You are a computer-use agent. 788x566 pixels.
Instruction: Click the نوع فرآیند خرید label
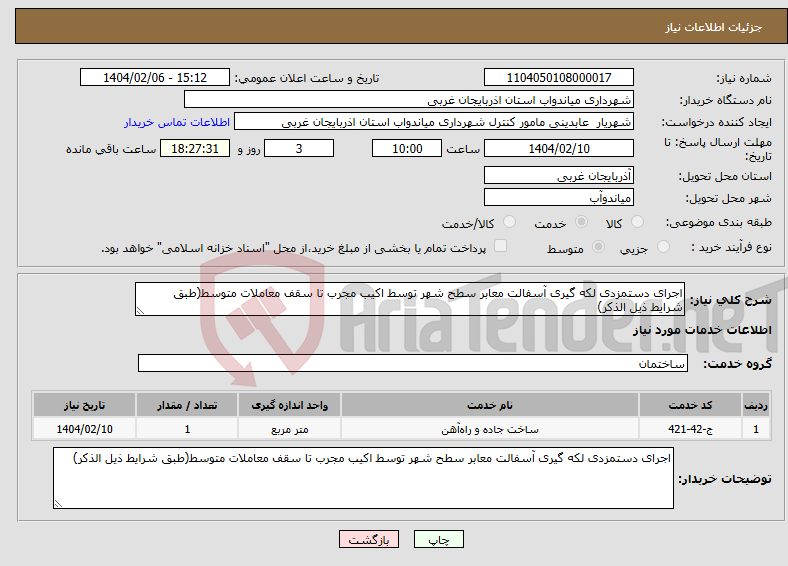732,247
